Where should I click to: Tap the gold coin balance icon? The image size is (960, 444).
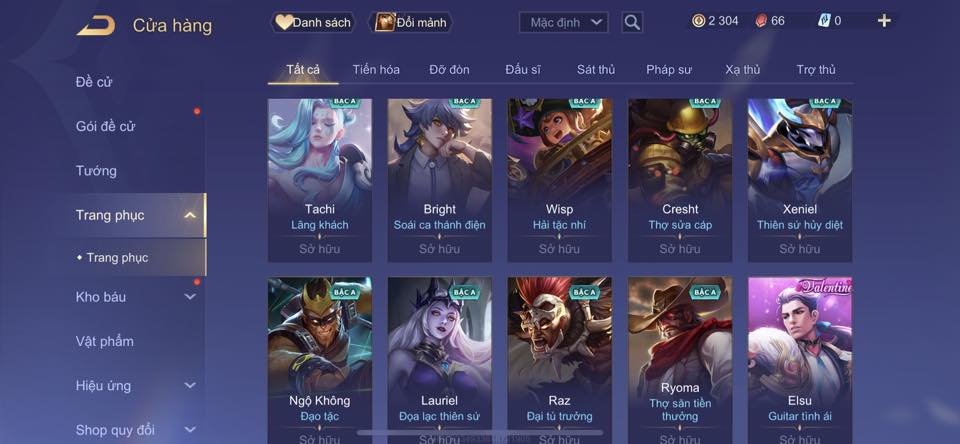[x=698, y=21]
